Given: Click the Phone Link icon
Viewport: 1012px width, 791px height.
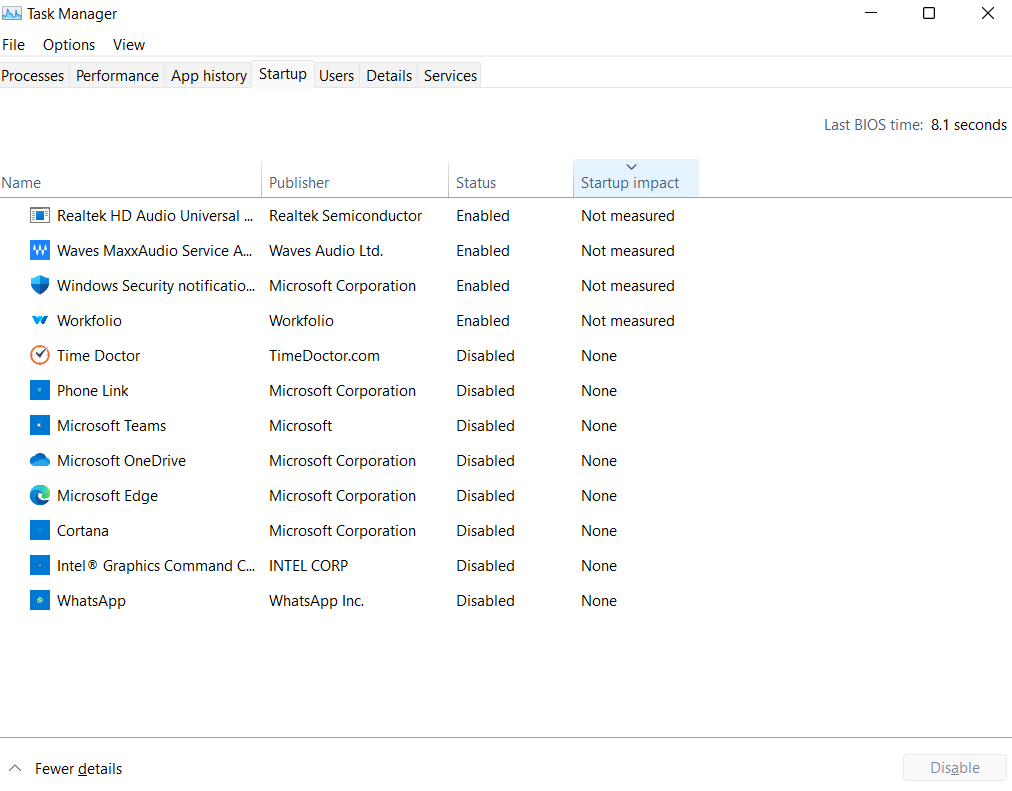Looking at the screenshot, I should tap(40, 390).
